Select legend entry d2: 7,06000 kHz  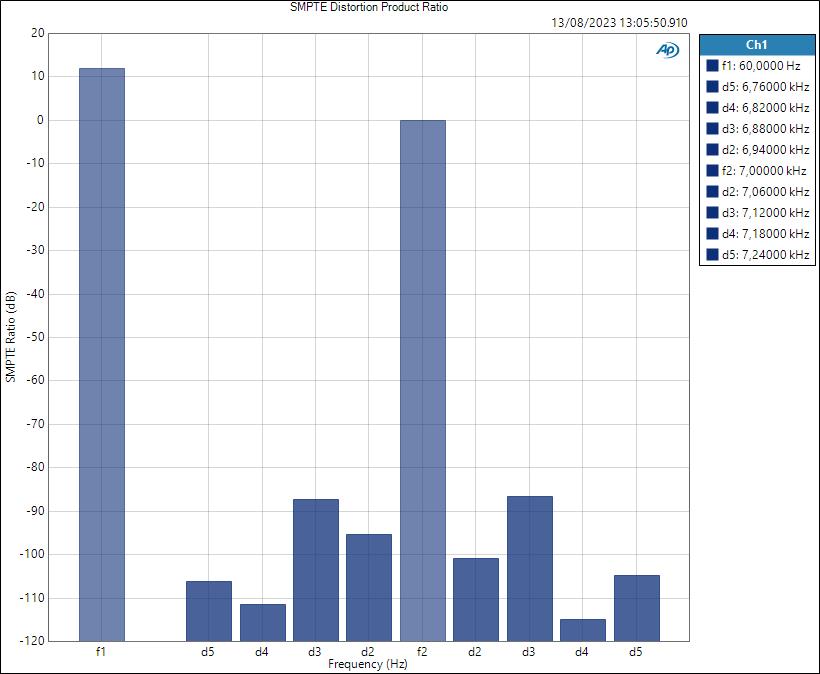(x=757, y=191)
